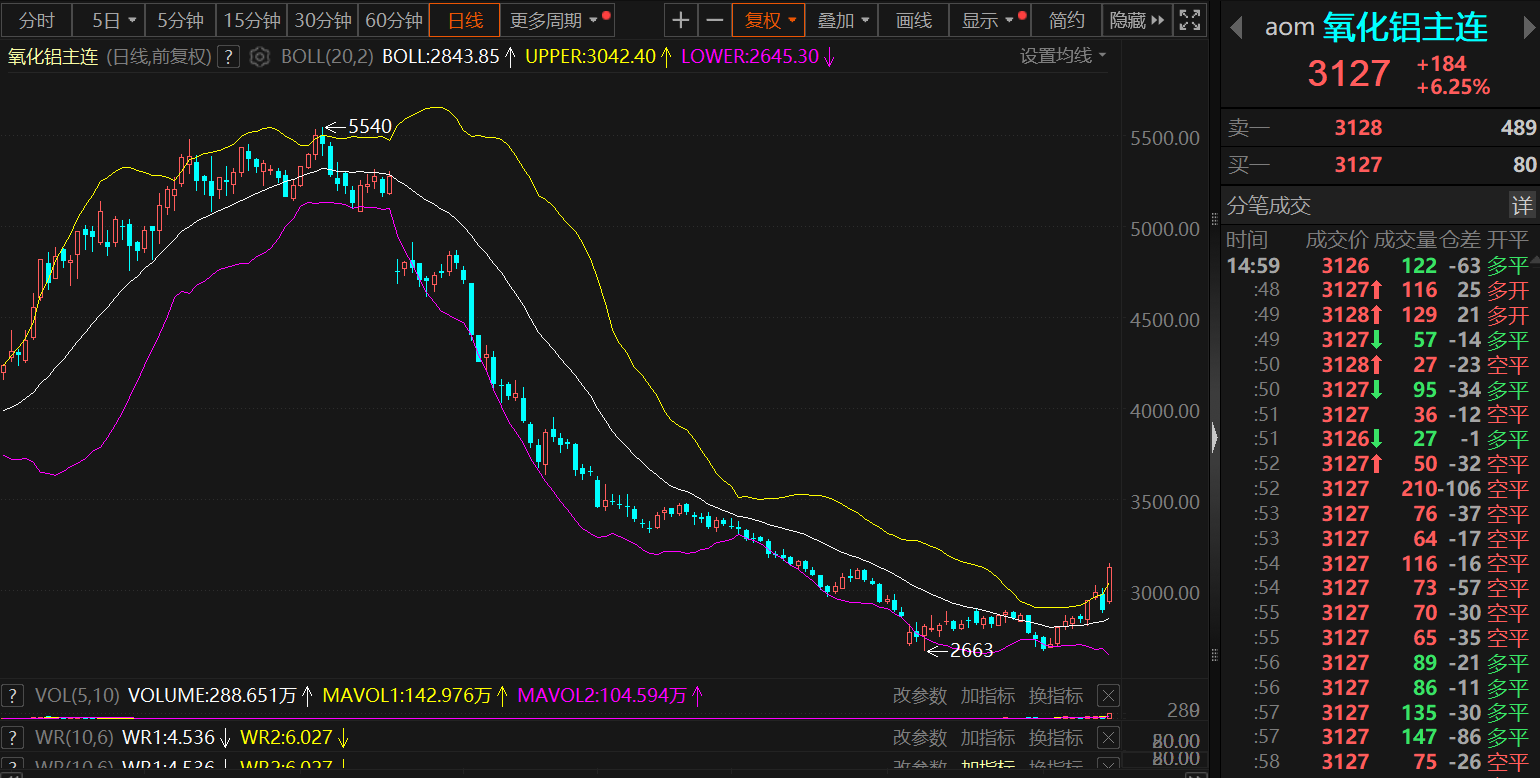Screen dimensions: 1540x778
Task: Click 换指标 in the VOL panel
Action: [x=1056, y=696]
